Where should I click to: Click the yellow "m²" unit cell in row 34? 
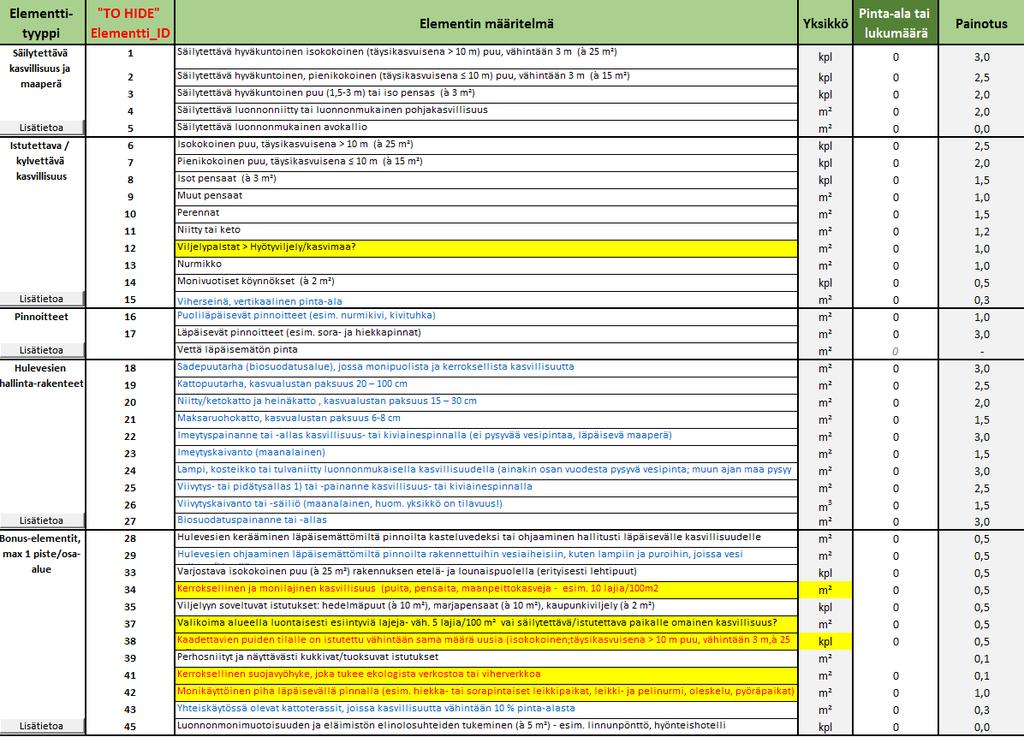point(825,590)
